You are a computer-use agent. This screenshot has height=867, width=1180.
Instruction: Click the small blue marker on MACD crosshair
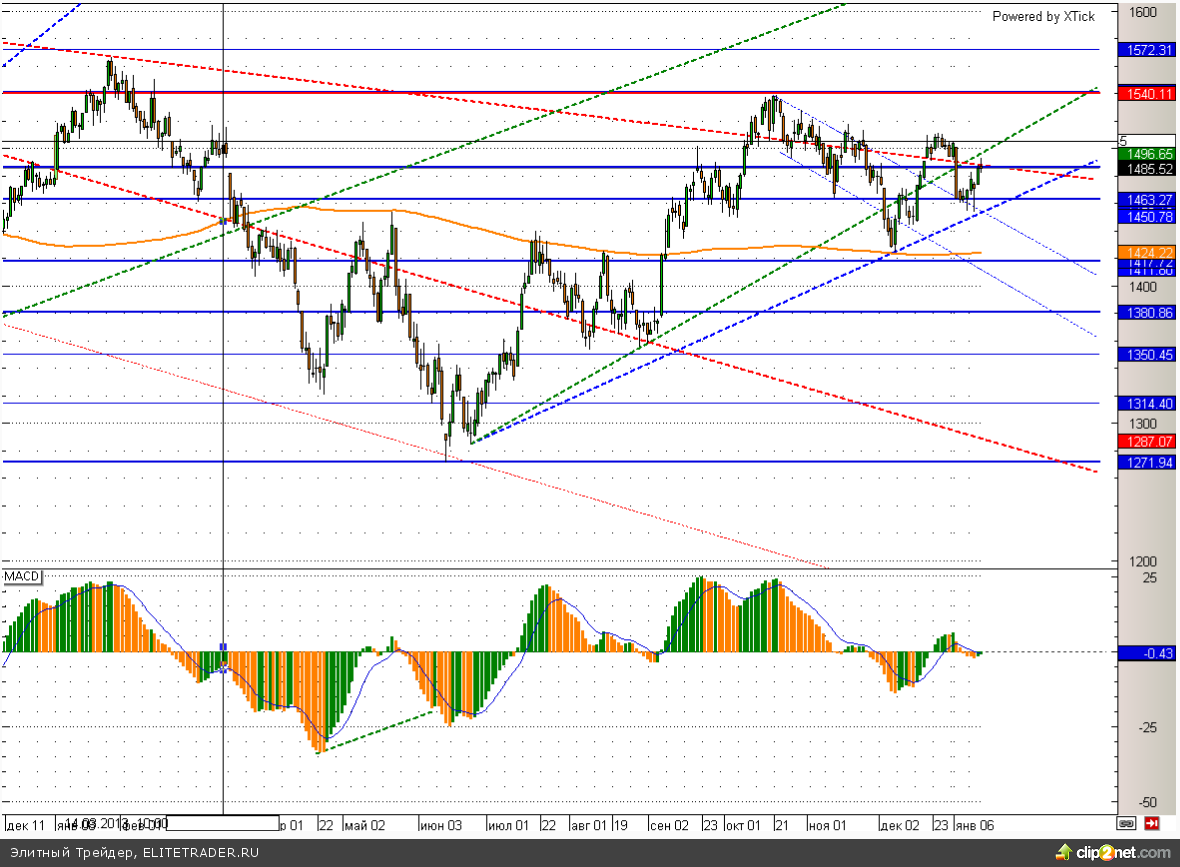(223, 647)
